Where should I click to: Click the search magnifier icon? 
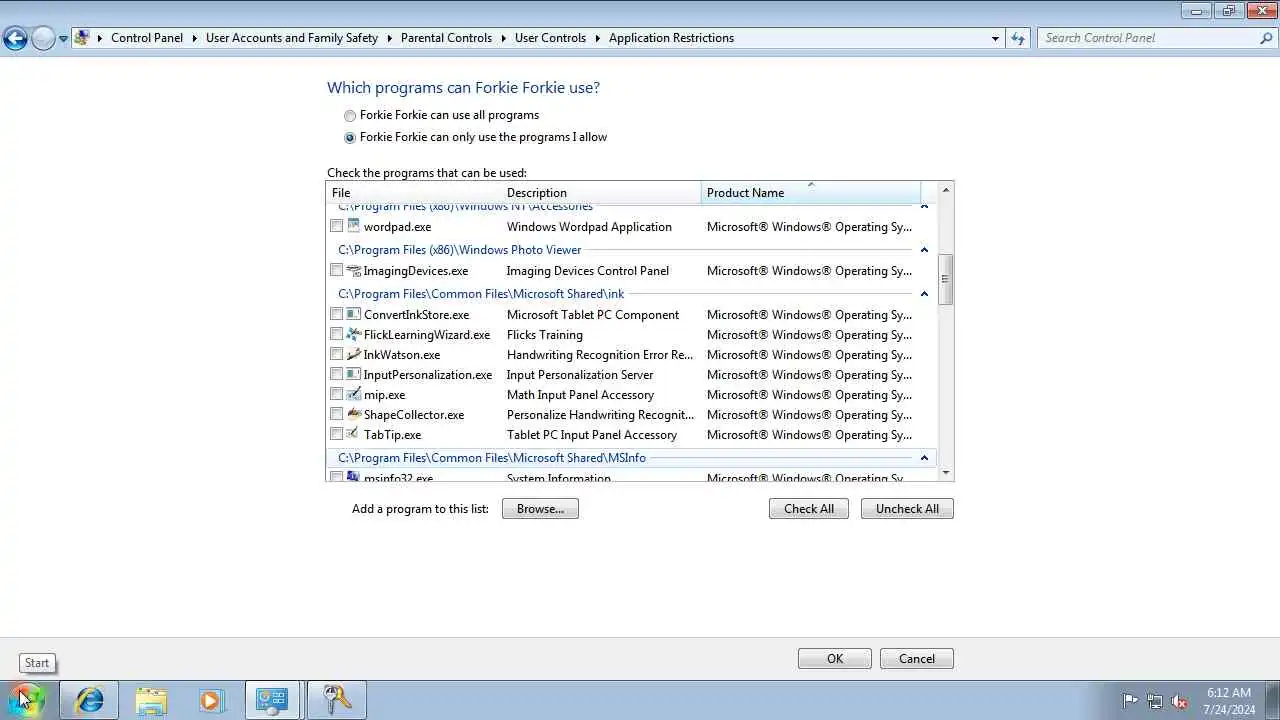[x=1266, y=38]
